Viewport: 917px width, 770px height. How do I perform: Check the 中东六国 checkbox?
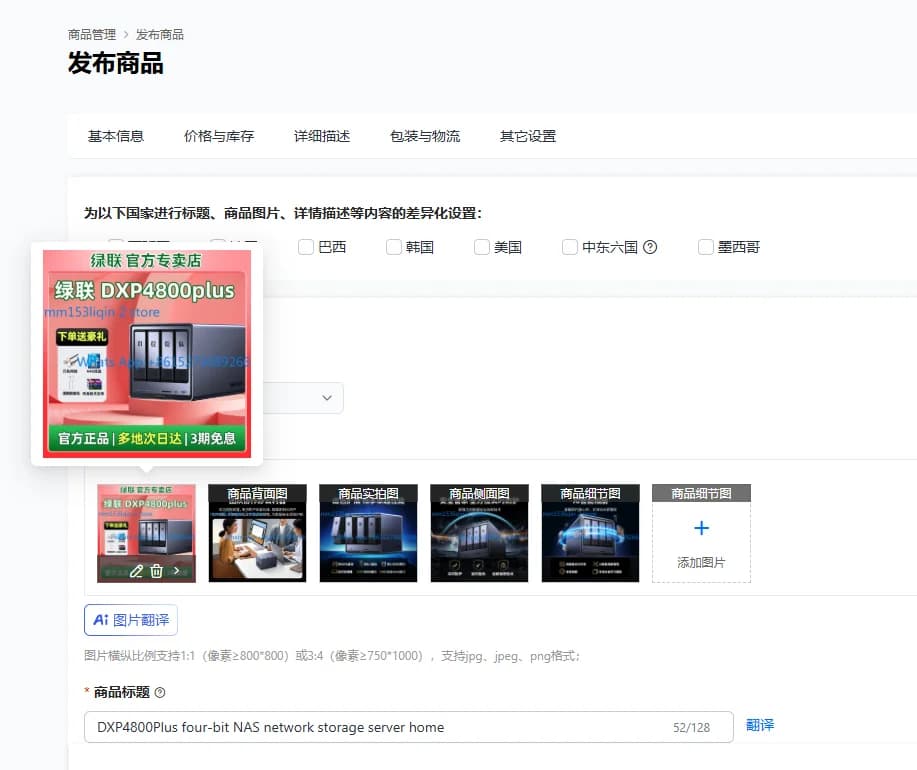[x=570, y=247]
